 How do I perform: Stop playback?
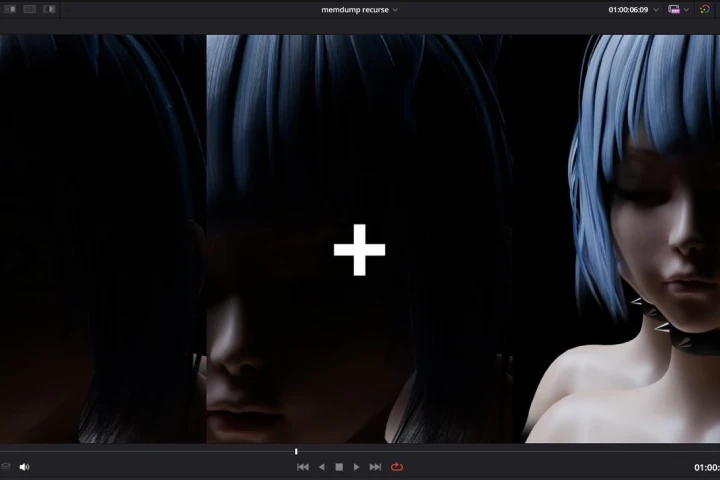tap(339, 467)
